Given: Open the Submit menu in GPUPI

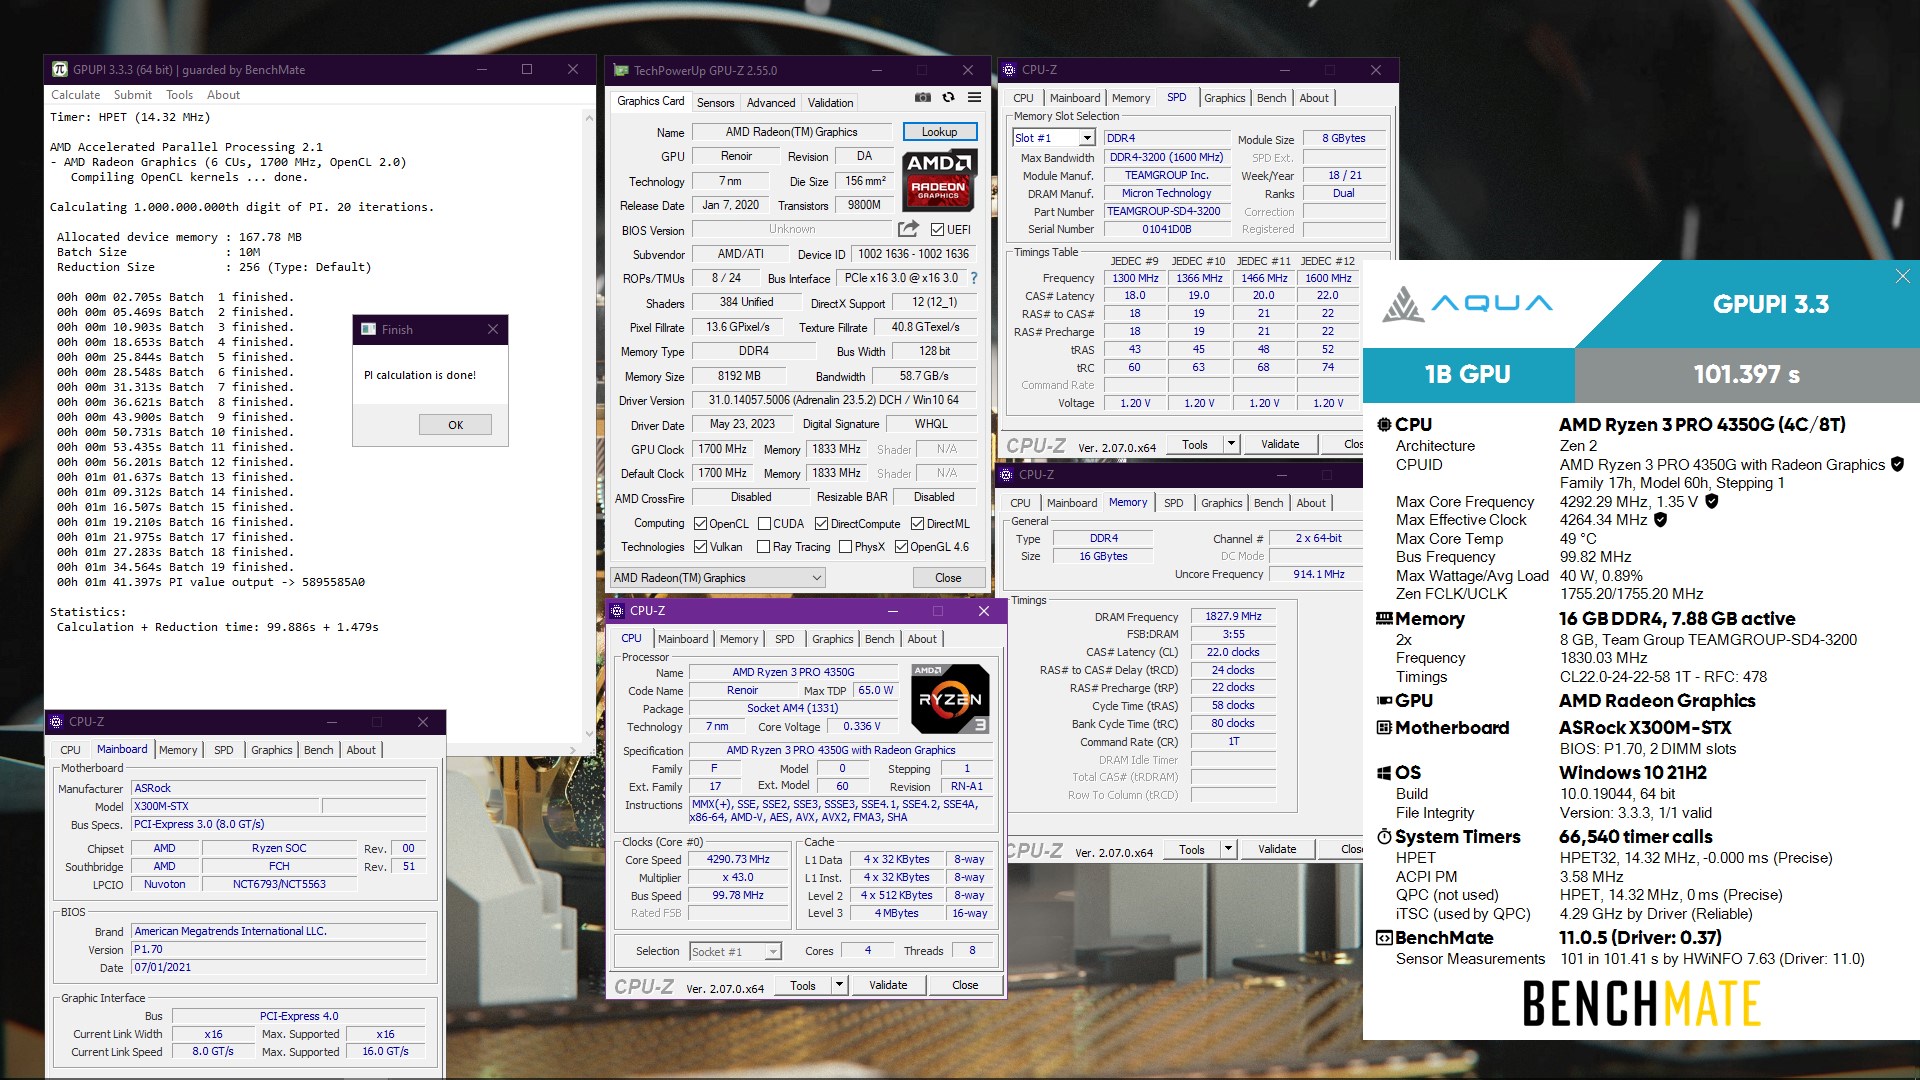Looking at the screenshot, I should (x=133, y=95).
